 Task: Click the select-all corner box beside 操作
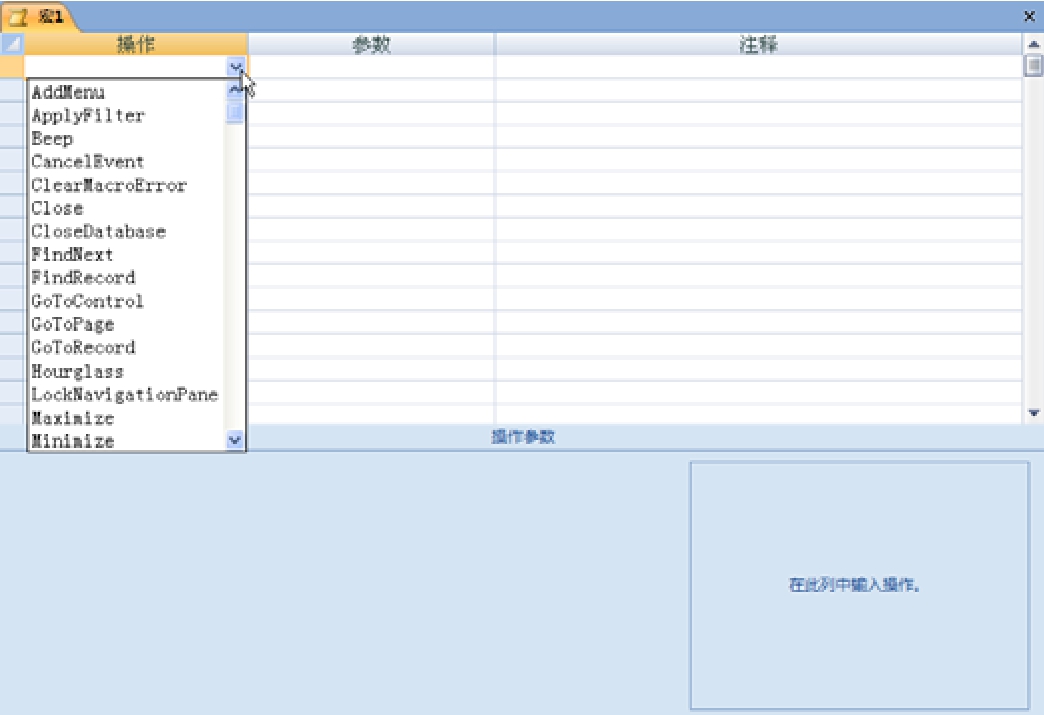12,44
